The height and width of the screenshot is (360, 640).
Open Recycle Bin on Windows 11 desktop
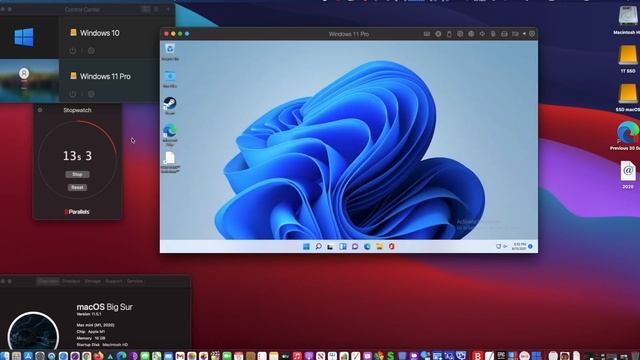click(170, 52)
